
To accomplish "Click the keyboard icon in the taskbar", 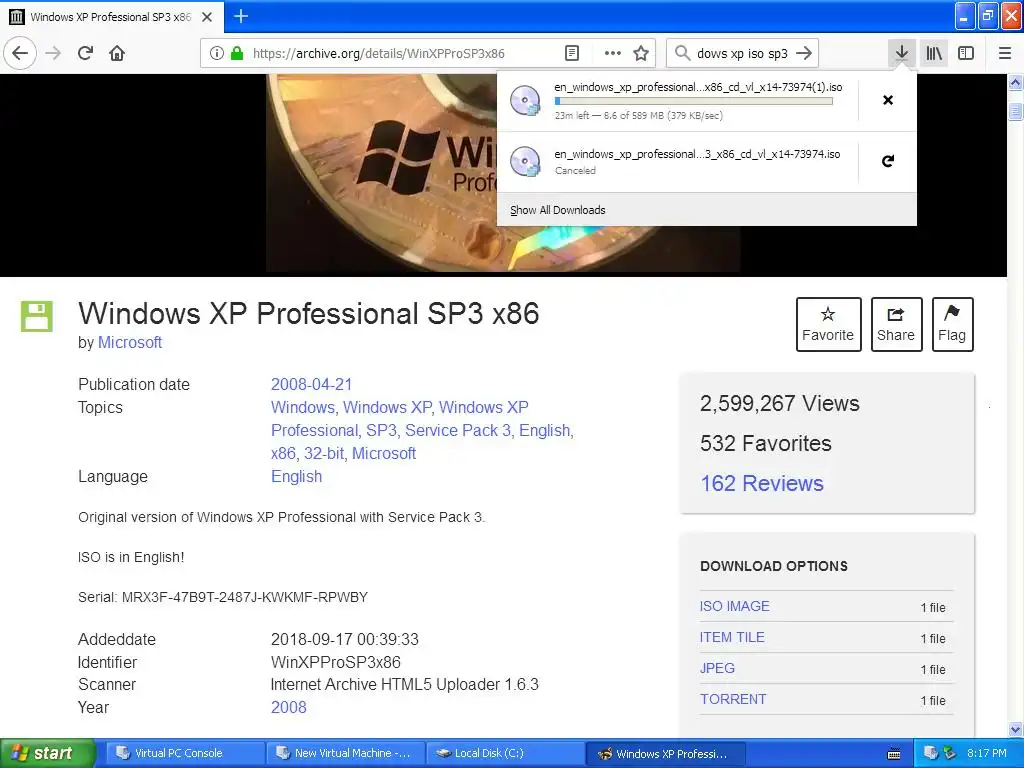I will pyautogui.click(x=894, y=754).
